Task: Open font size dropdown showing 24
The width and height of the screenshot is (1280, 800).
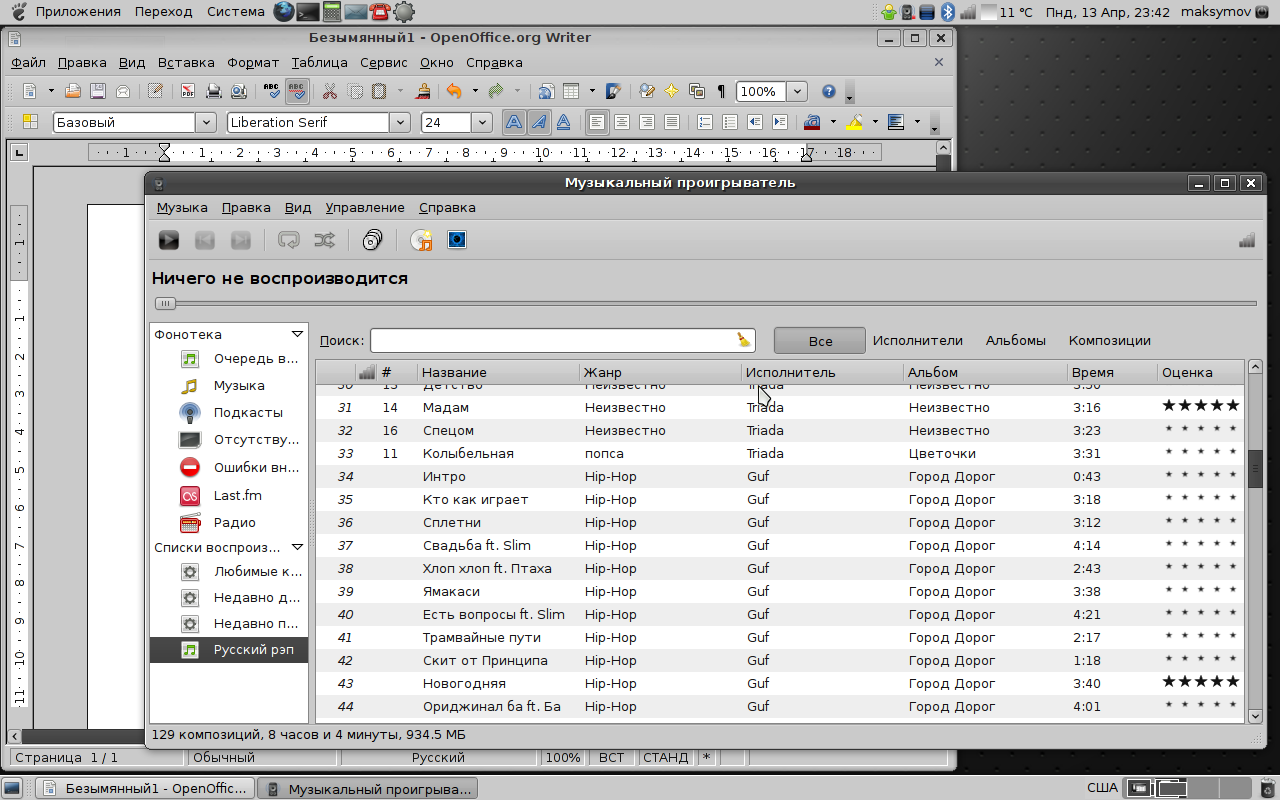Action: pyautogui.click(x=482, y=122)
